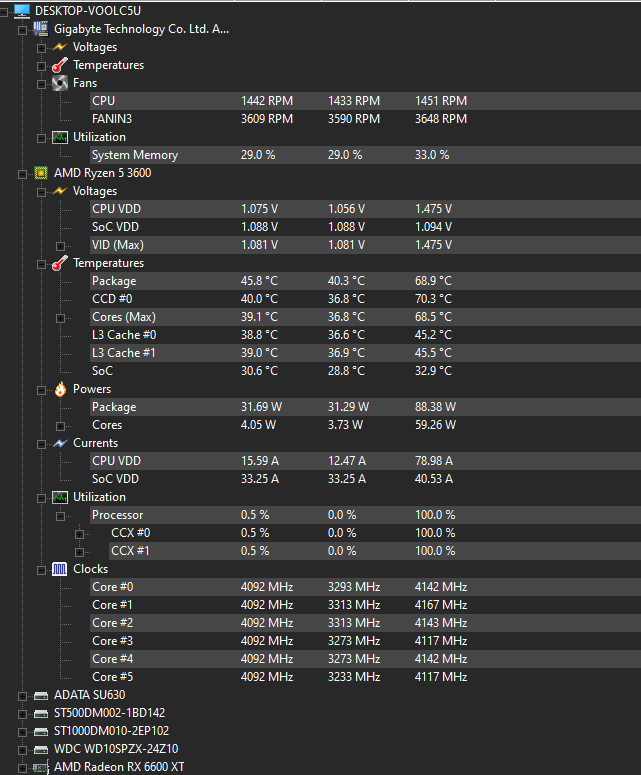Expand the CCX #0 utilization node
The height and width of the screenshot is (775, 641).
(x=79, y=534)
